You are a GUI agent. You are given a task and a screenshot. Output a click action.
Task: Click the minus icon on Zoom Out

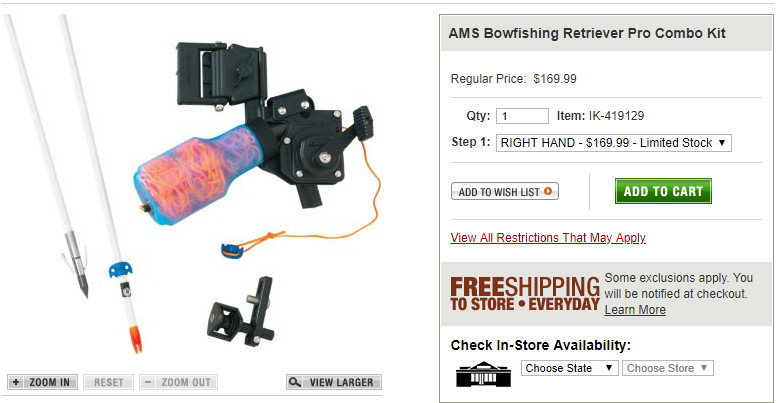click(x=148, y=382)
